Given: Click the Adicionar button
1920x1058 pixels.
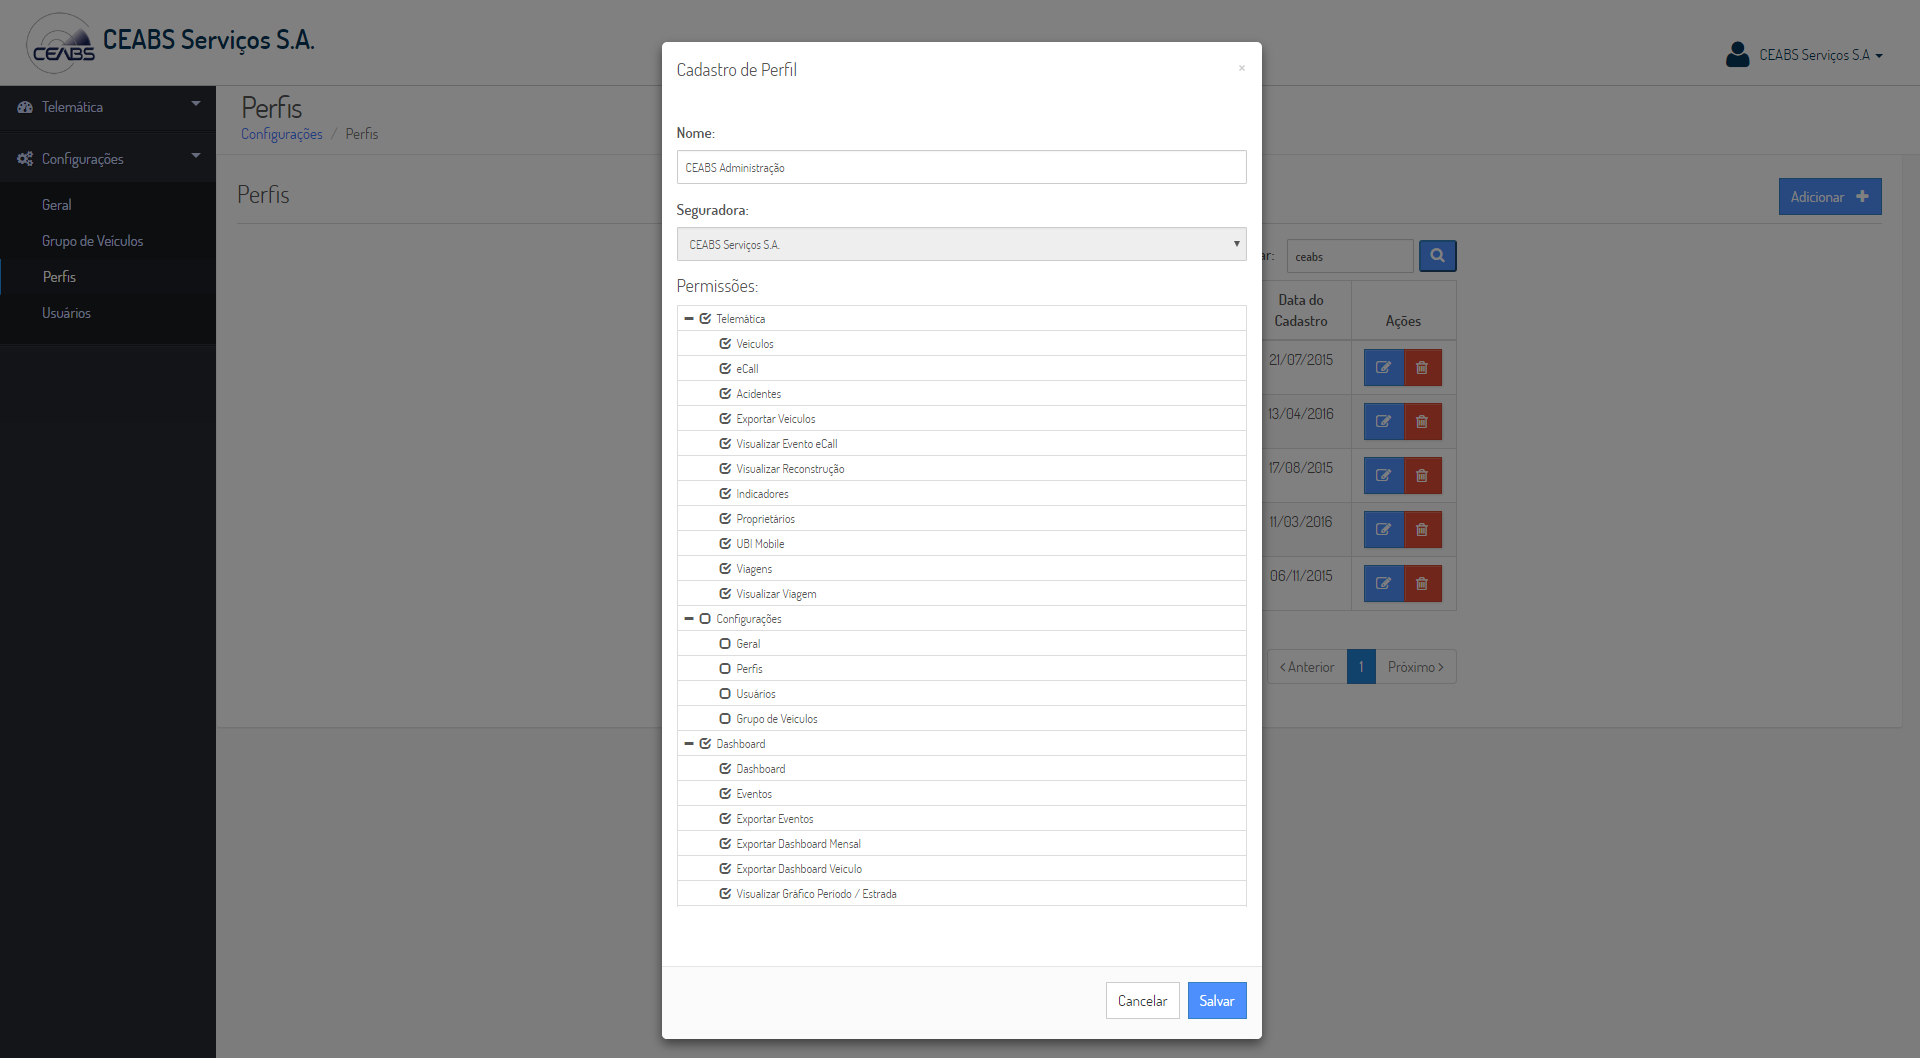Looking at the screenshot, I should point(1830,197).
